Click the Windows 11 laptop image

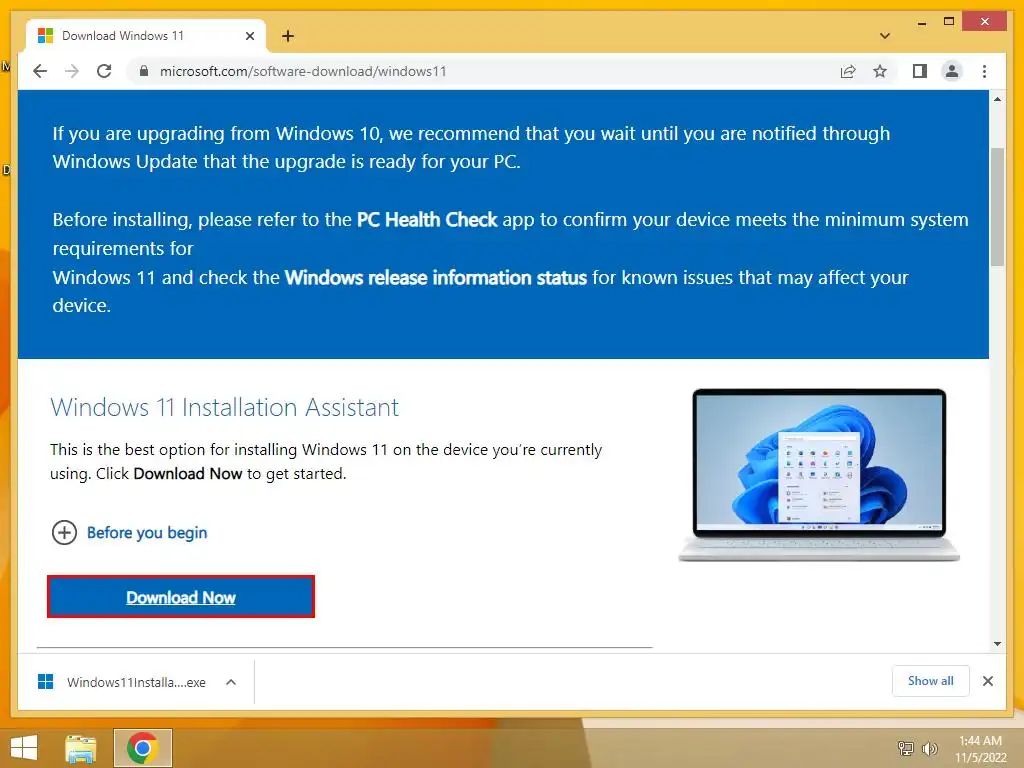click(819, 475)
